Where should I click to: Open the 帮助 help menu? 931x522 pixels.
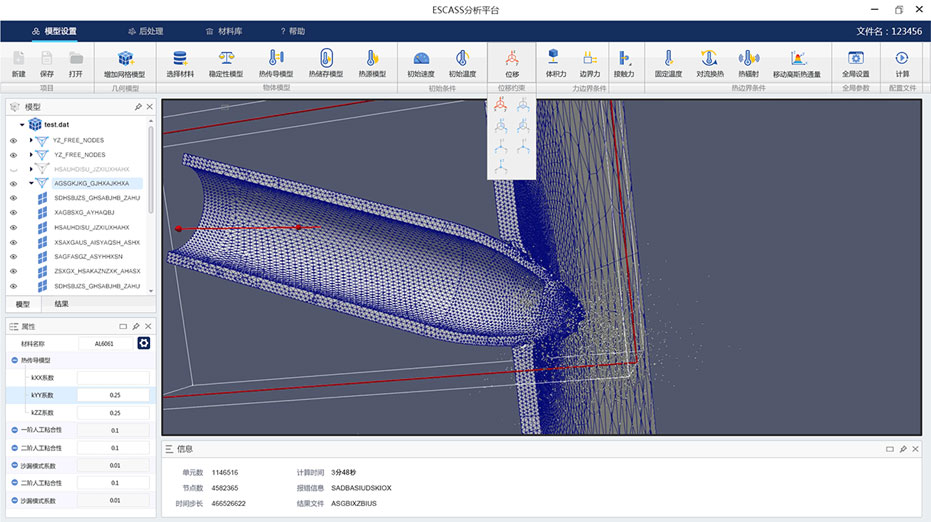(x=292, y=31)
